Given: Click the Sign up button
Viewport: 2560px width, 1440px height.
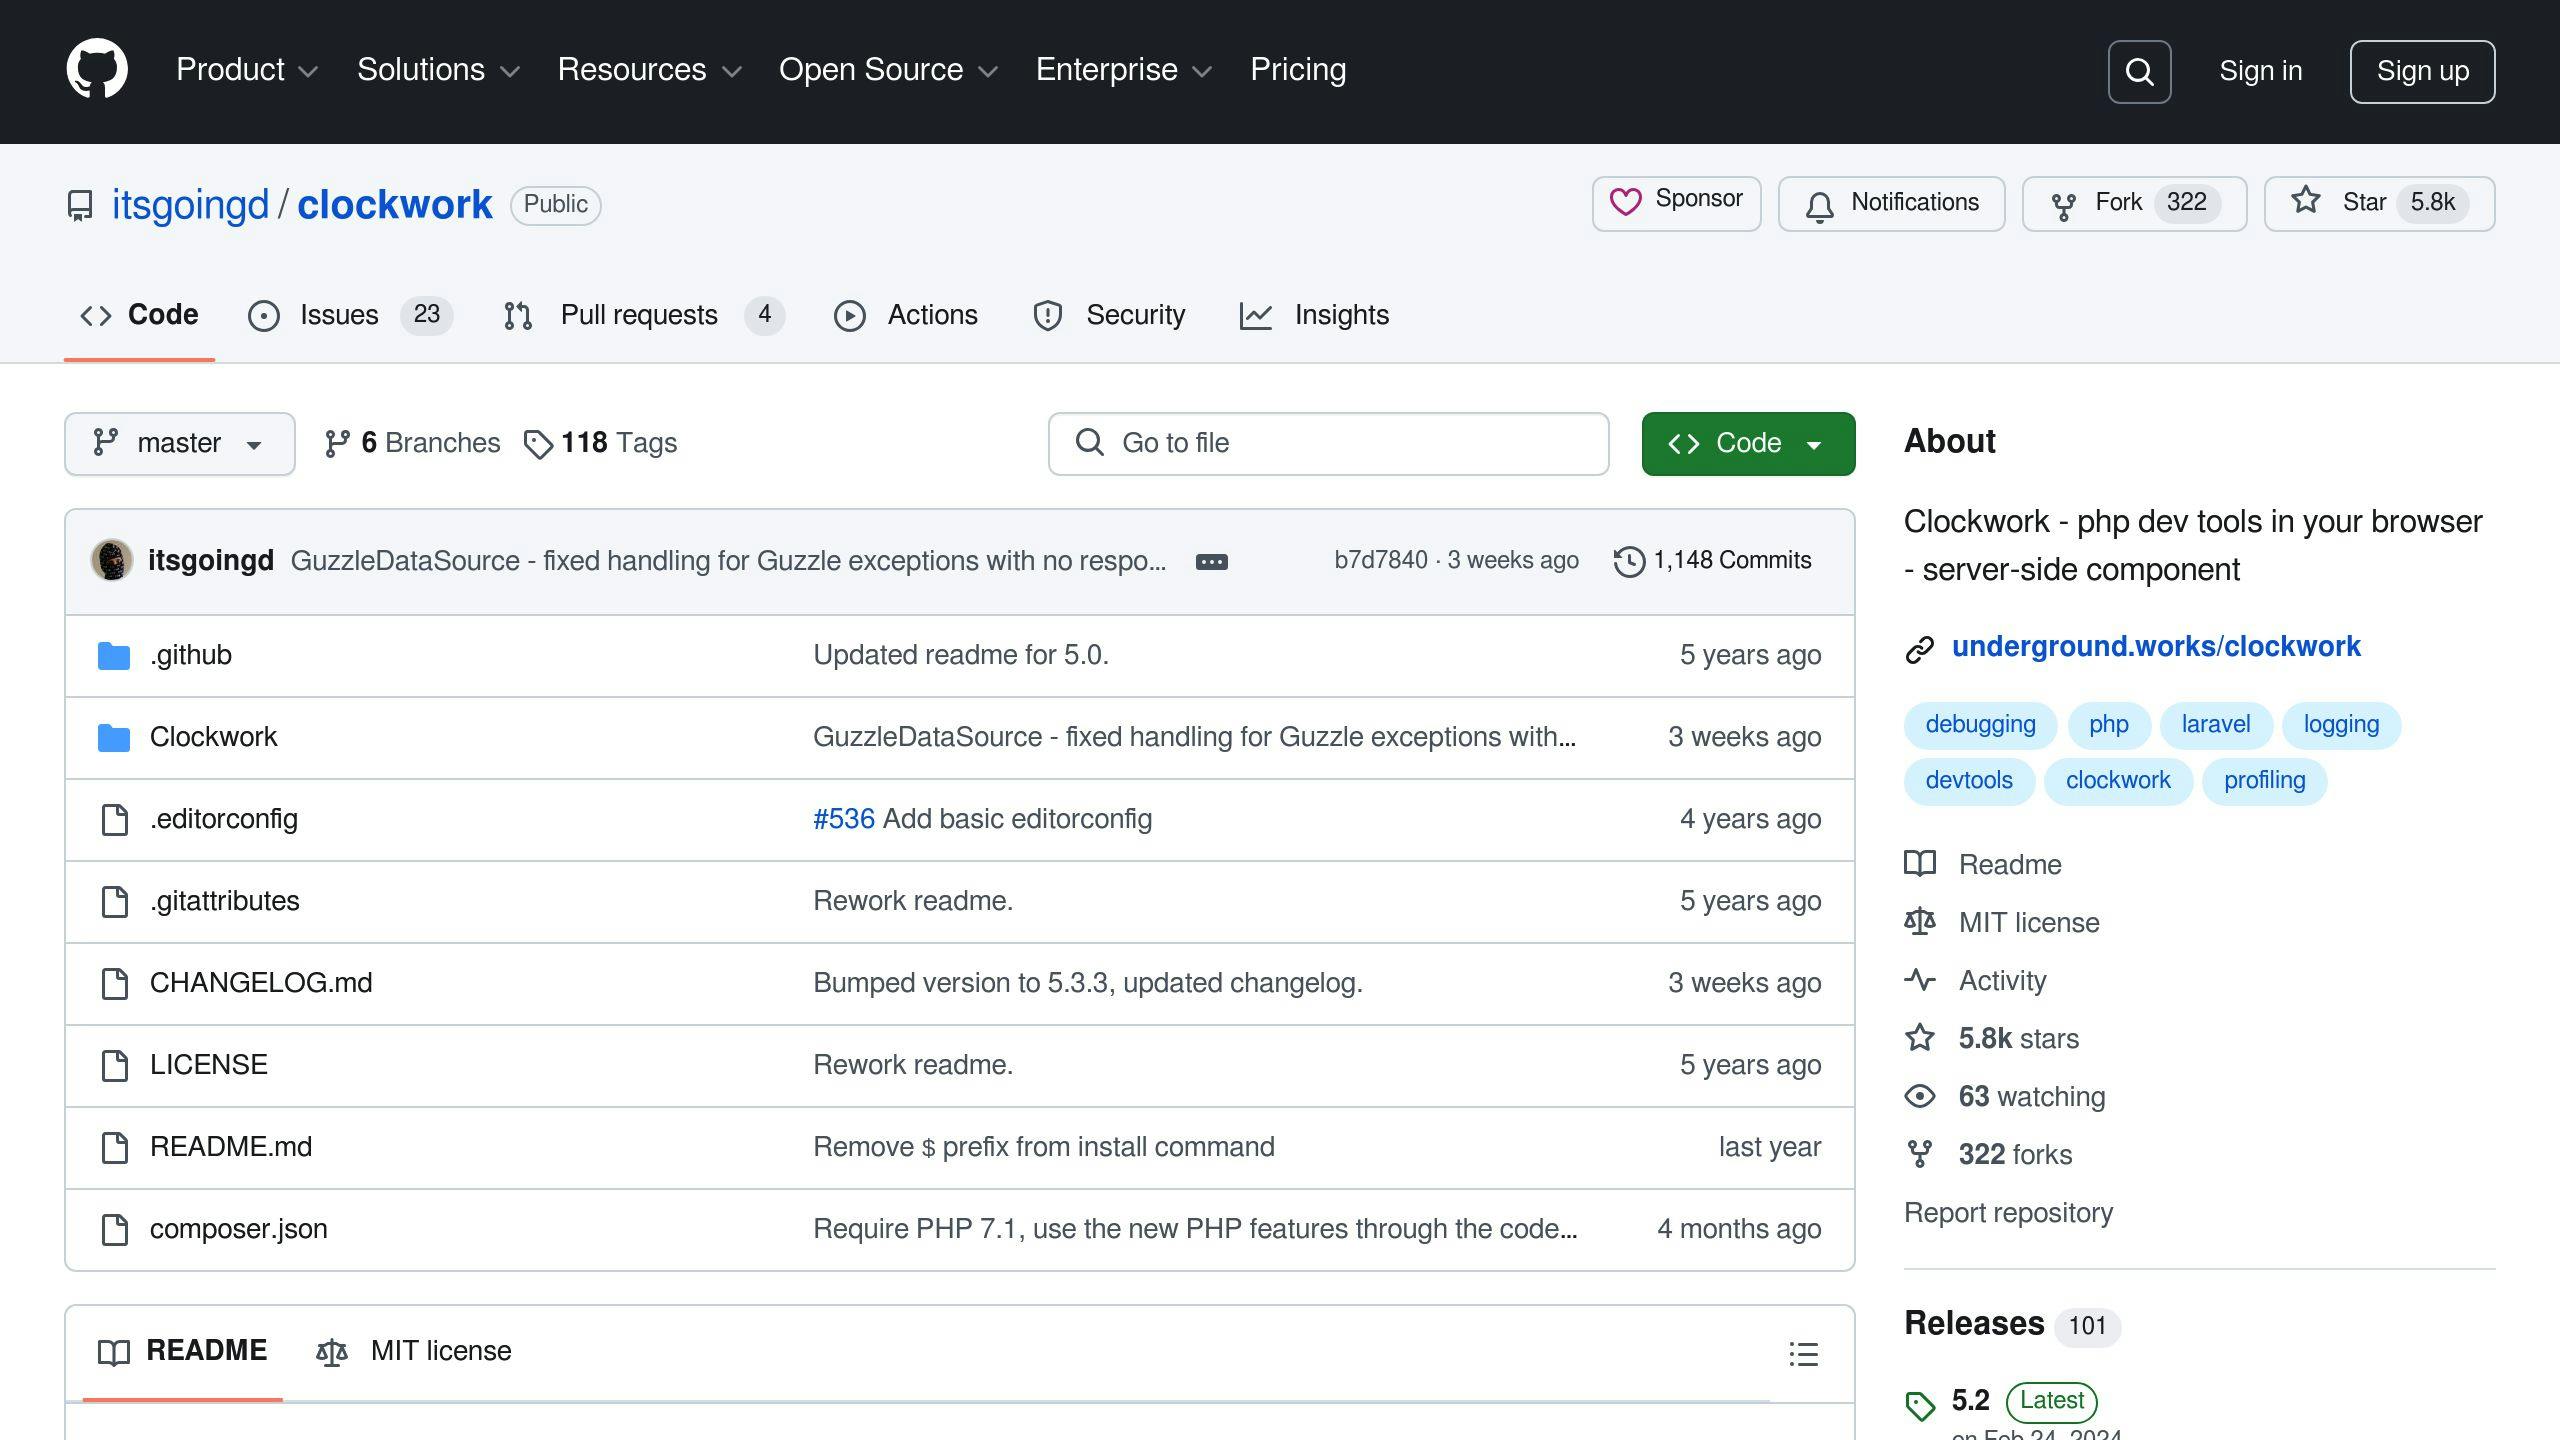Looking at the screenshot, I should (x=2422, y=72).
